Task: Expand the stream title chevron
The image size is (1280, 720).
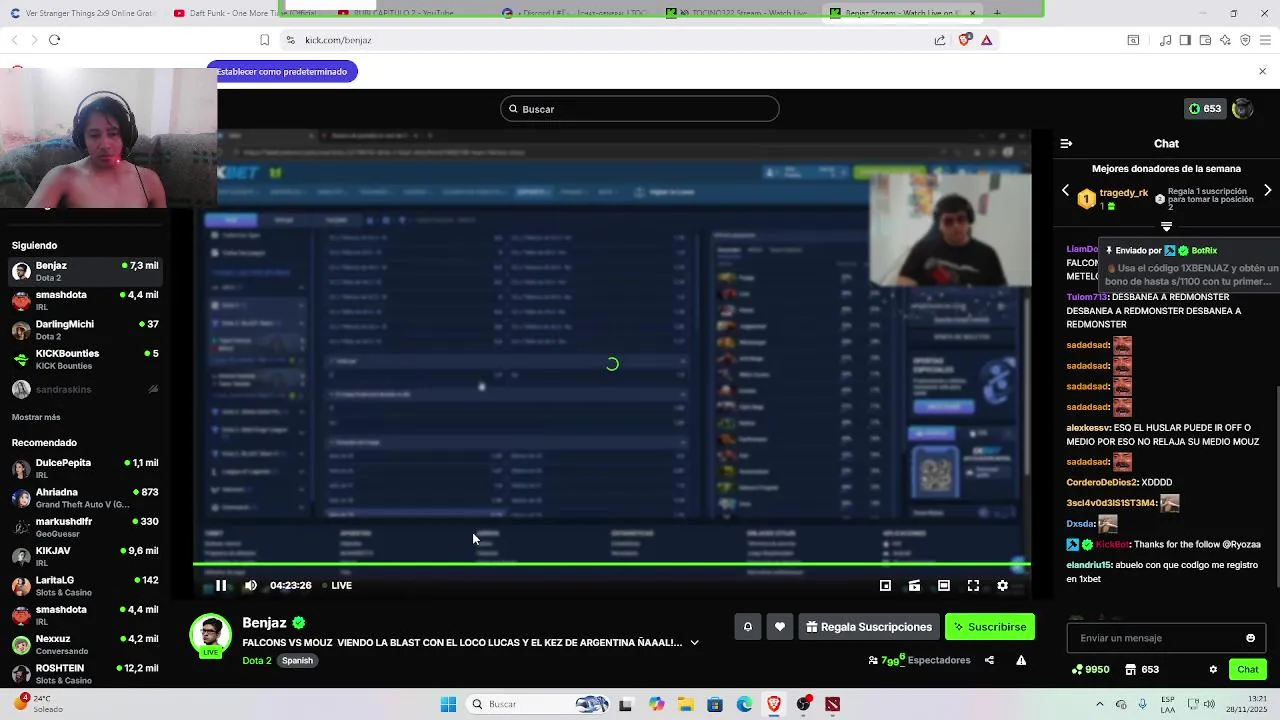Action: coord(694,643)
